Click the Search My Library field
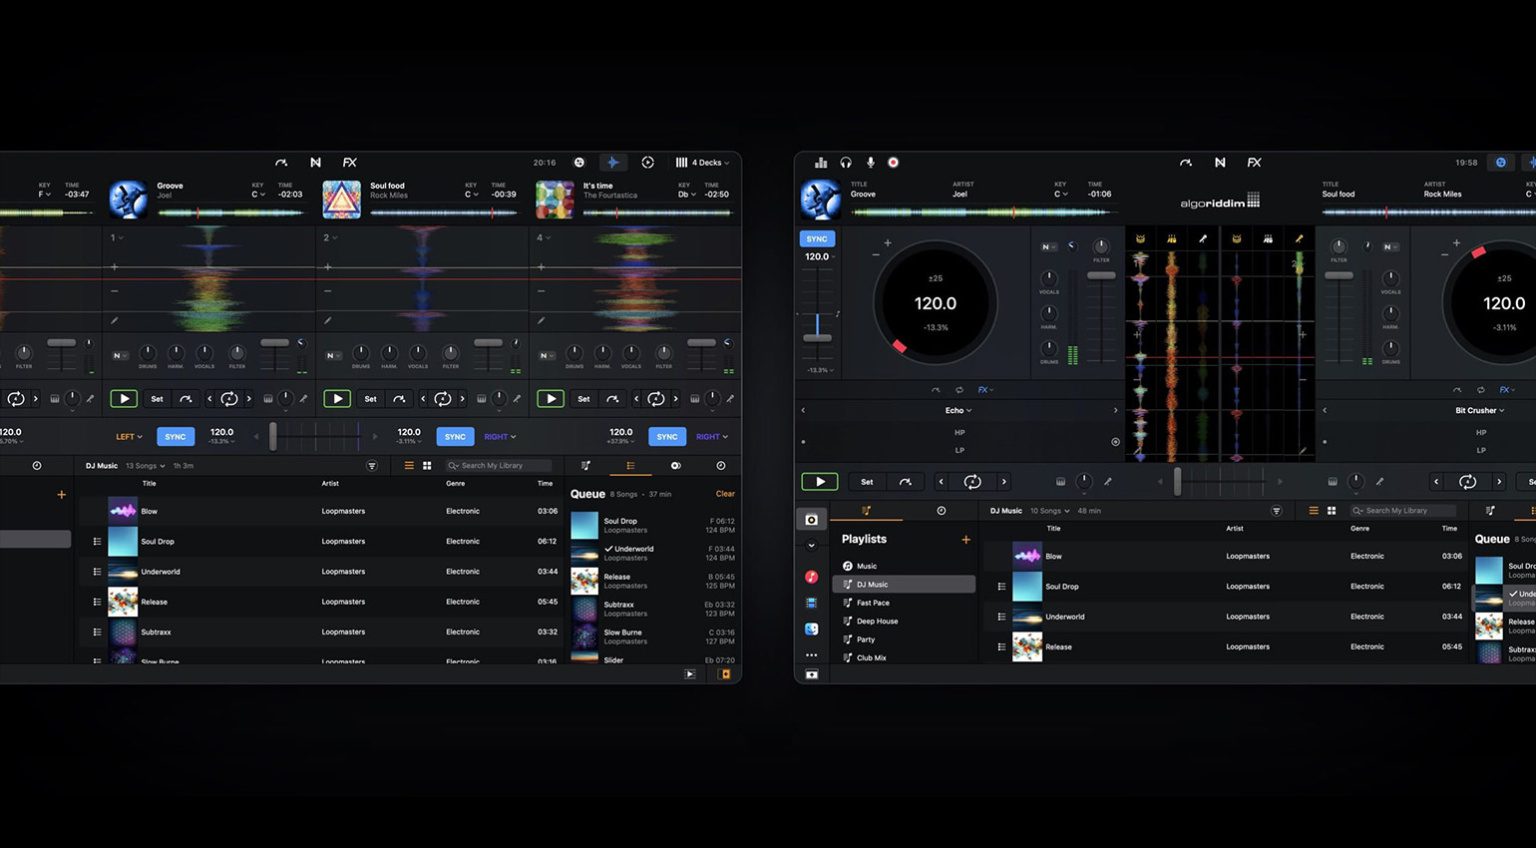The height and width of the screenshot is (848, 1536). pos(497,465)
